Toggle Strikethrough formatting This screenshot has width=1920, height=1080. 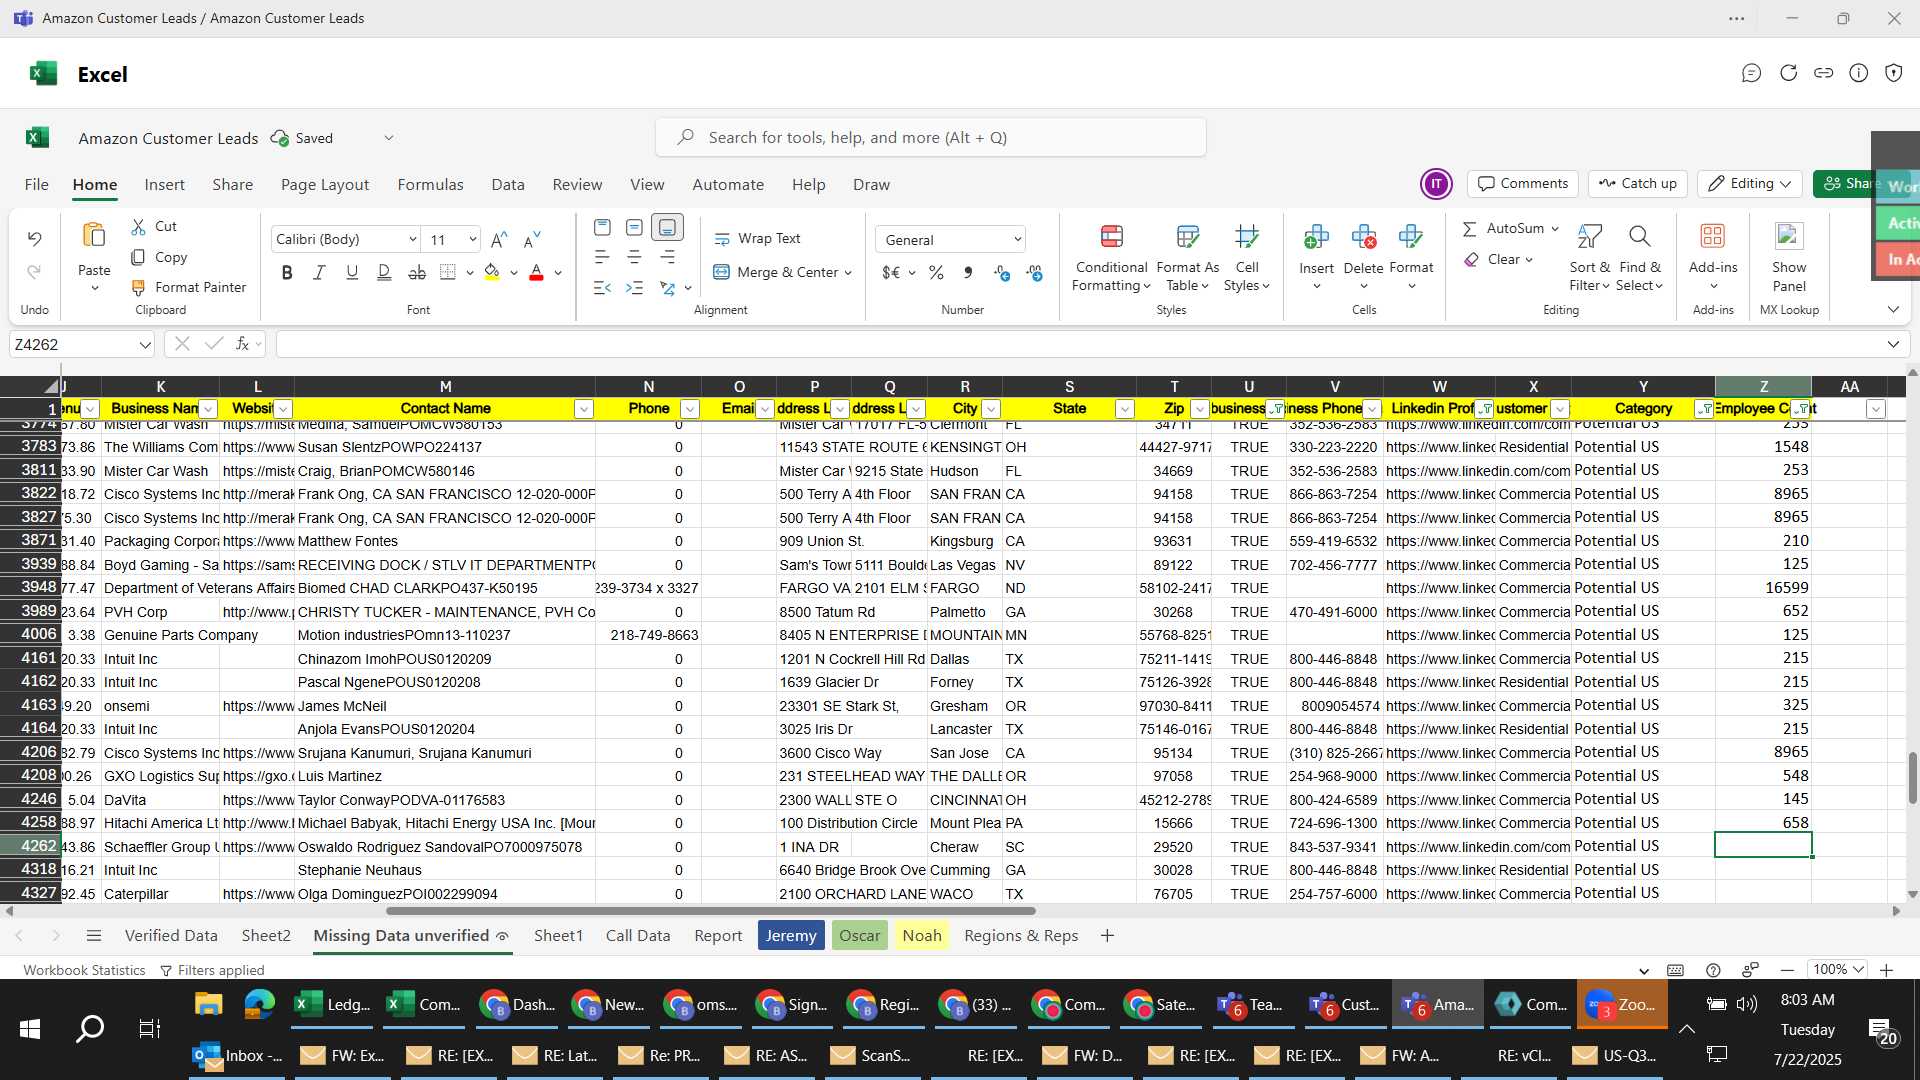tap(417, 272)
